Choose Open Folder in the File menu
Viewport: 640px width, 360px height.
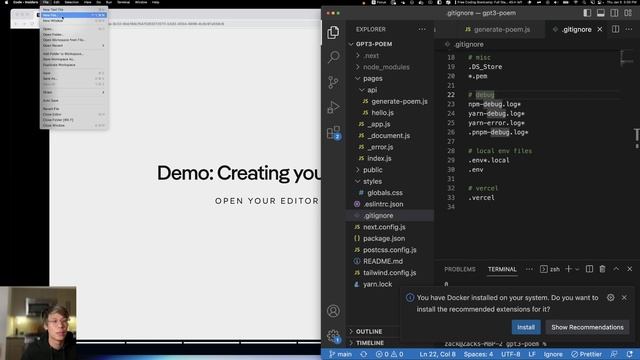point(73,34)
